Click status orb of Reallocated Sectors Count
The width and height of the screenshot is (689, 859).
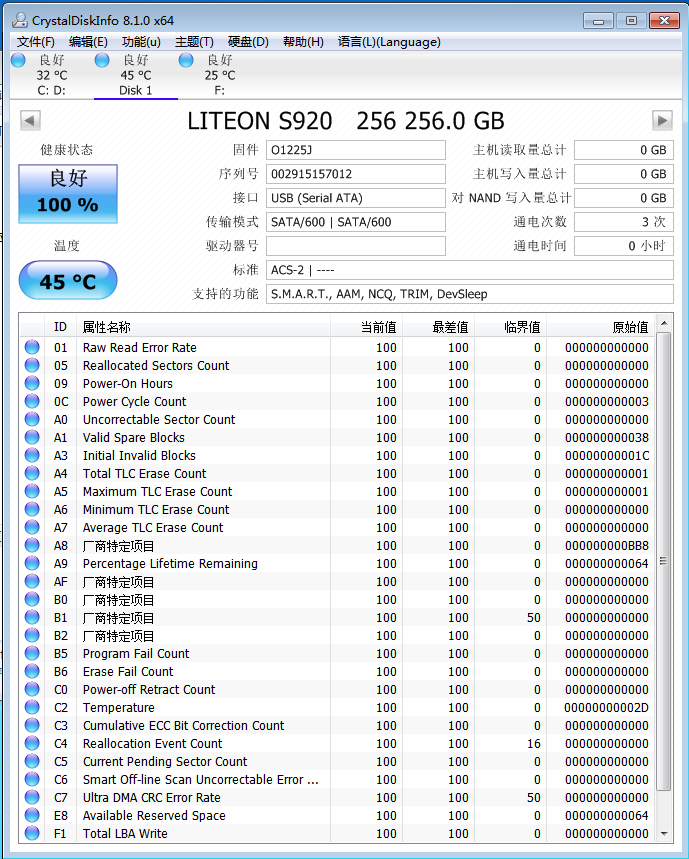[x=32, y=365]
